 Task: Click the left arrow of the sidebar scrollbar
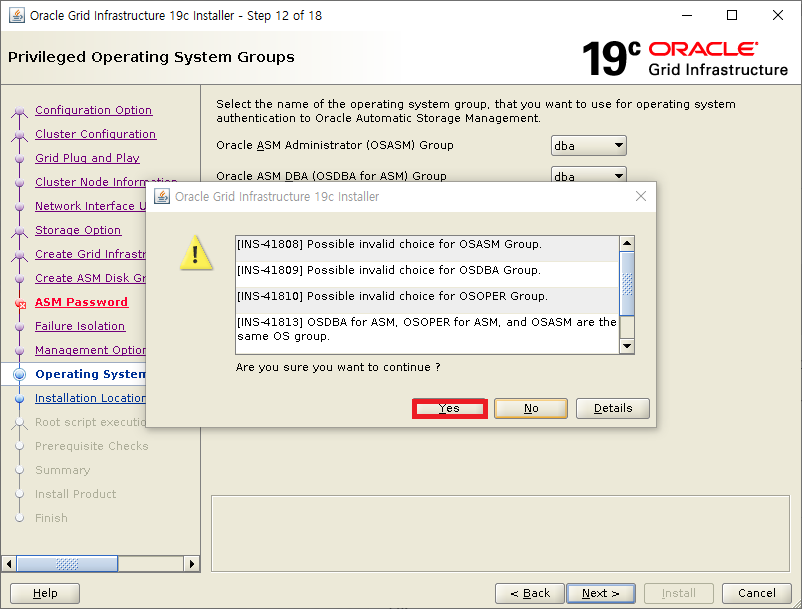[x=9, y=564]
